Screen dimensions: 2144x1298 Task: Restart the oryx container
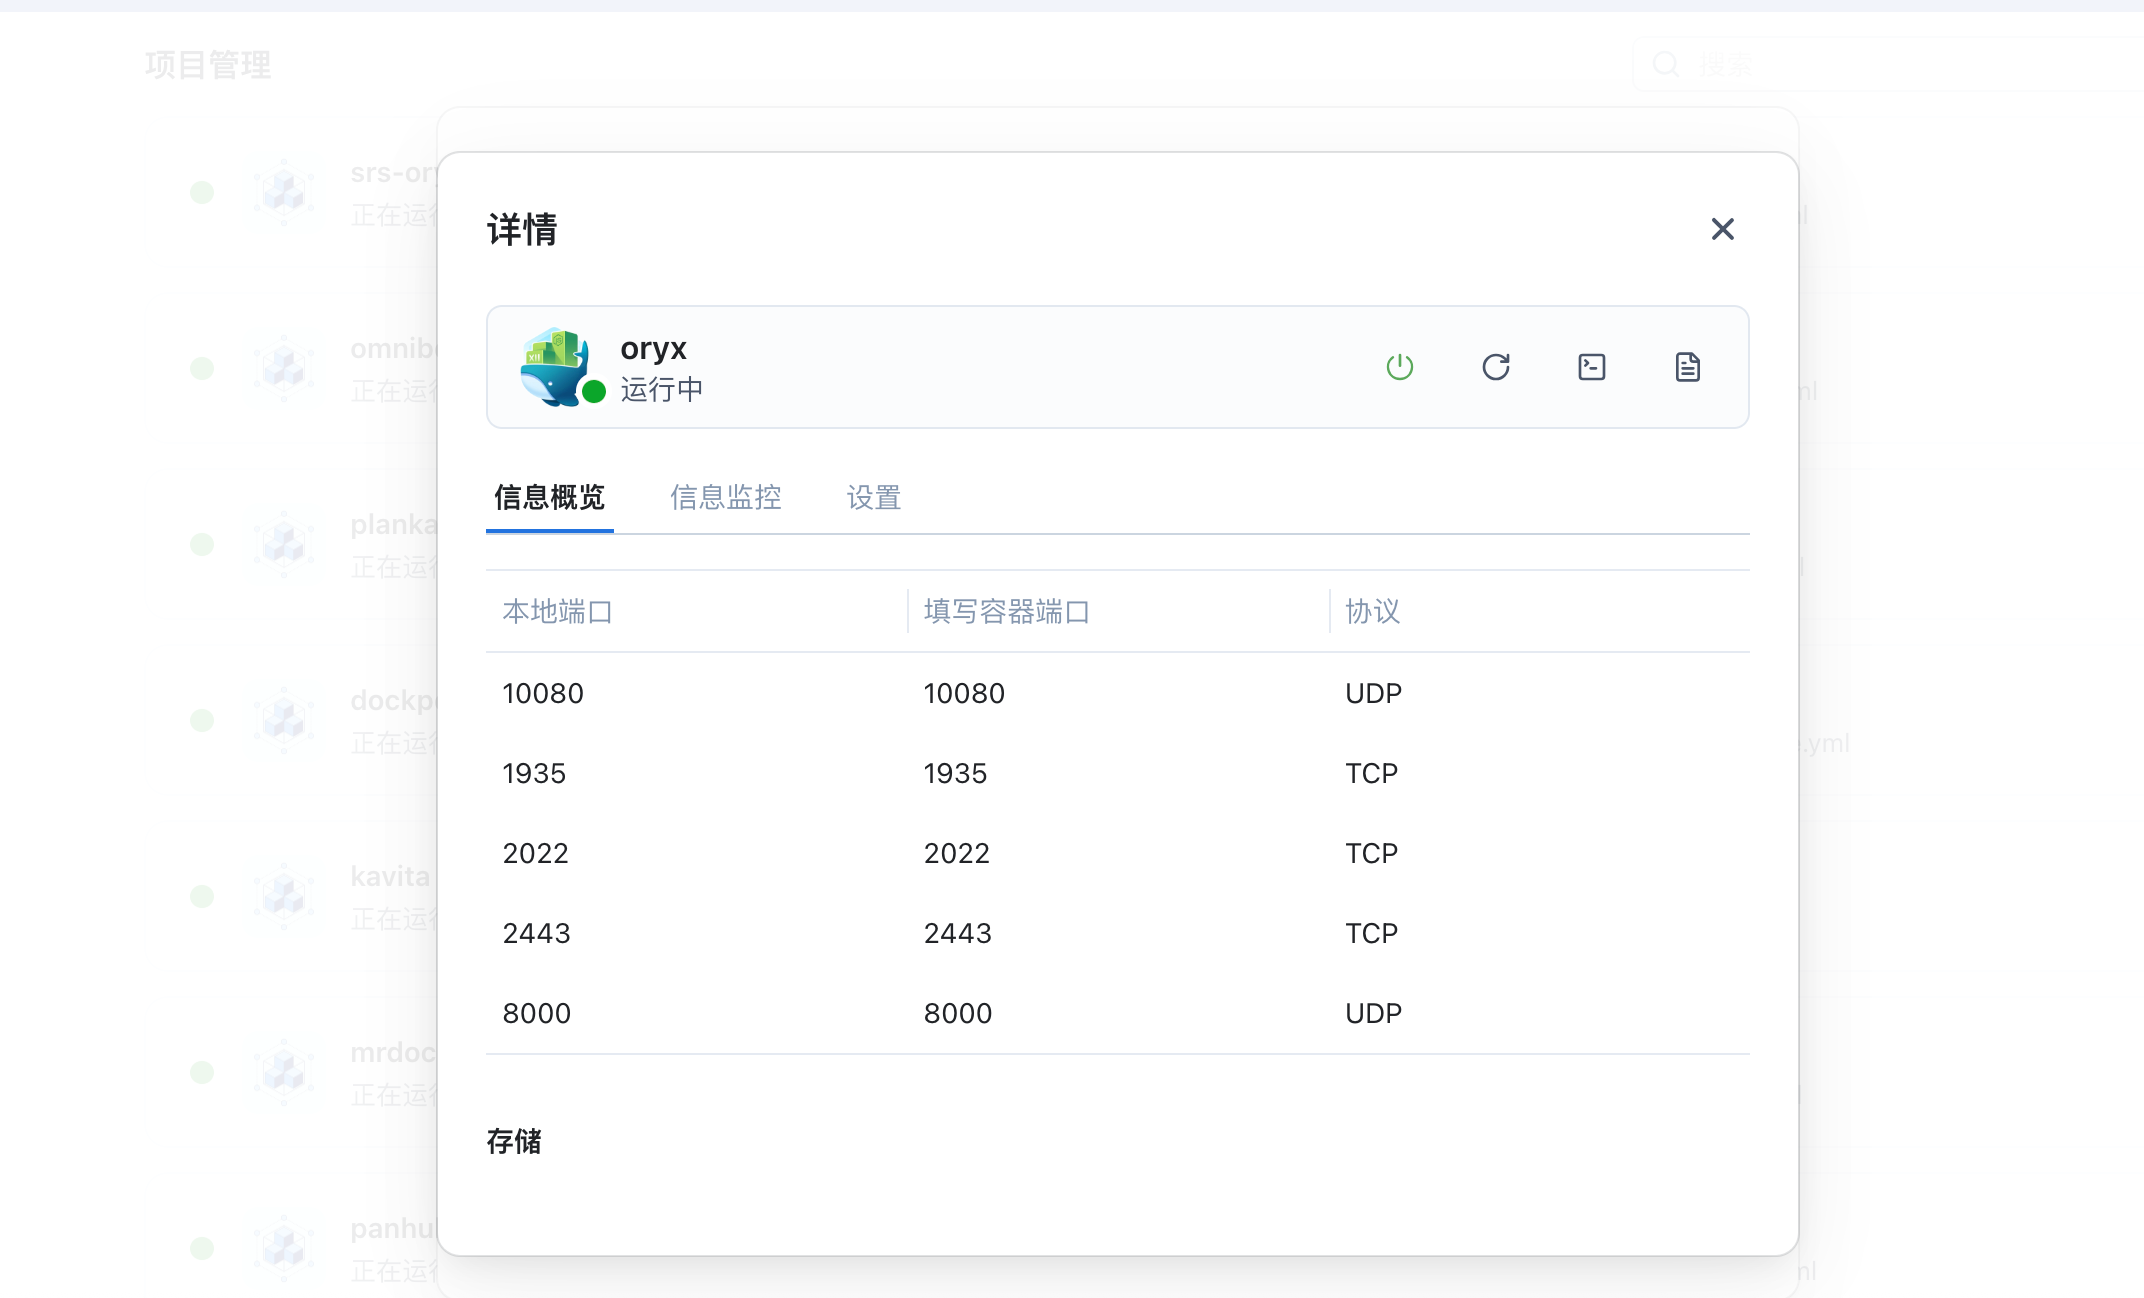click(1496, 367)
